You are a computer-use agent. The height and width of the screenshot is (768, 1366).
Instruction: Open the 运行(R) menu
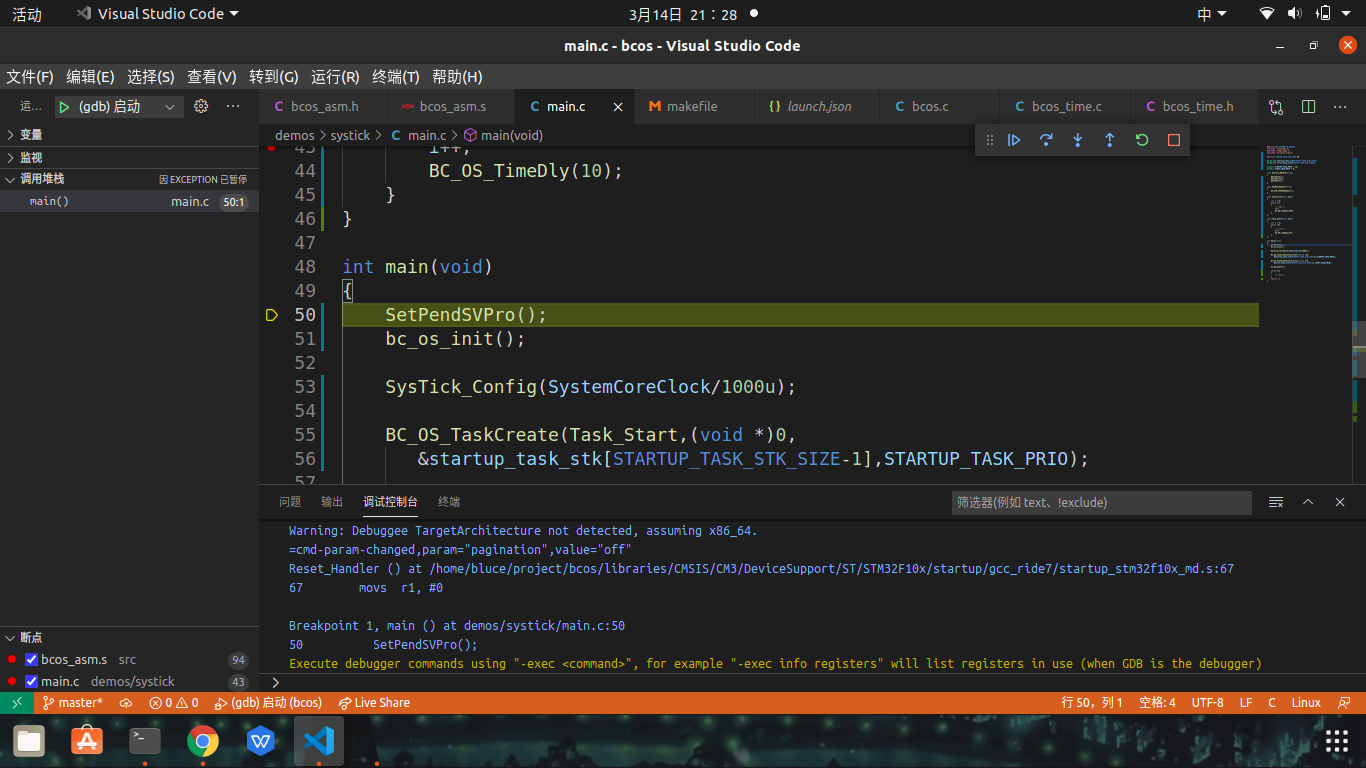pyautogui.click(x=335, y=77)
